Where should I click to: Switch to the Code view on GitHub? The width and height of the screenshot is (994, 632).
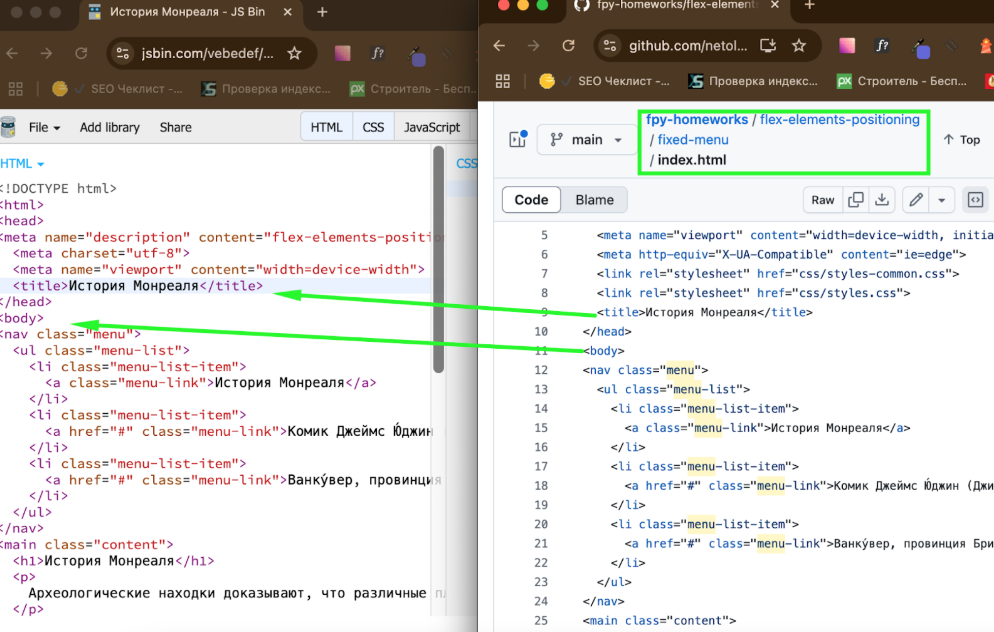click(x=531, y=200)
